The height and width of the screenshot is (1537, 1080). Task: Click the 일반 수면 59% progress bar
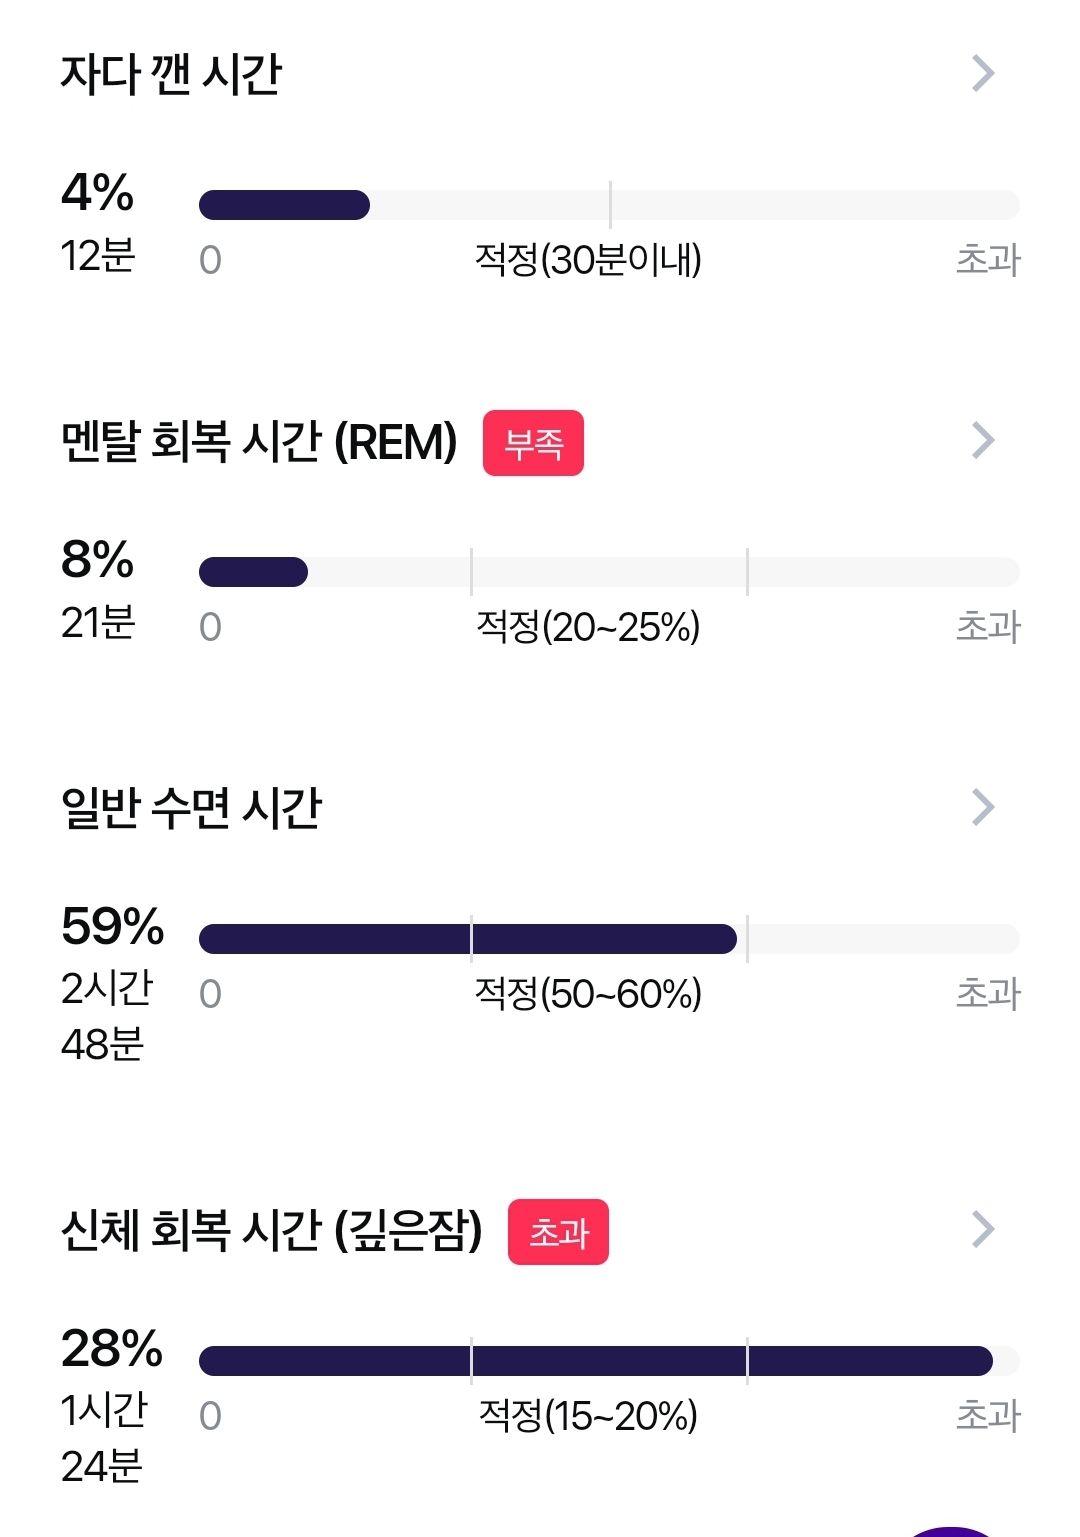(x=609, y=939)
